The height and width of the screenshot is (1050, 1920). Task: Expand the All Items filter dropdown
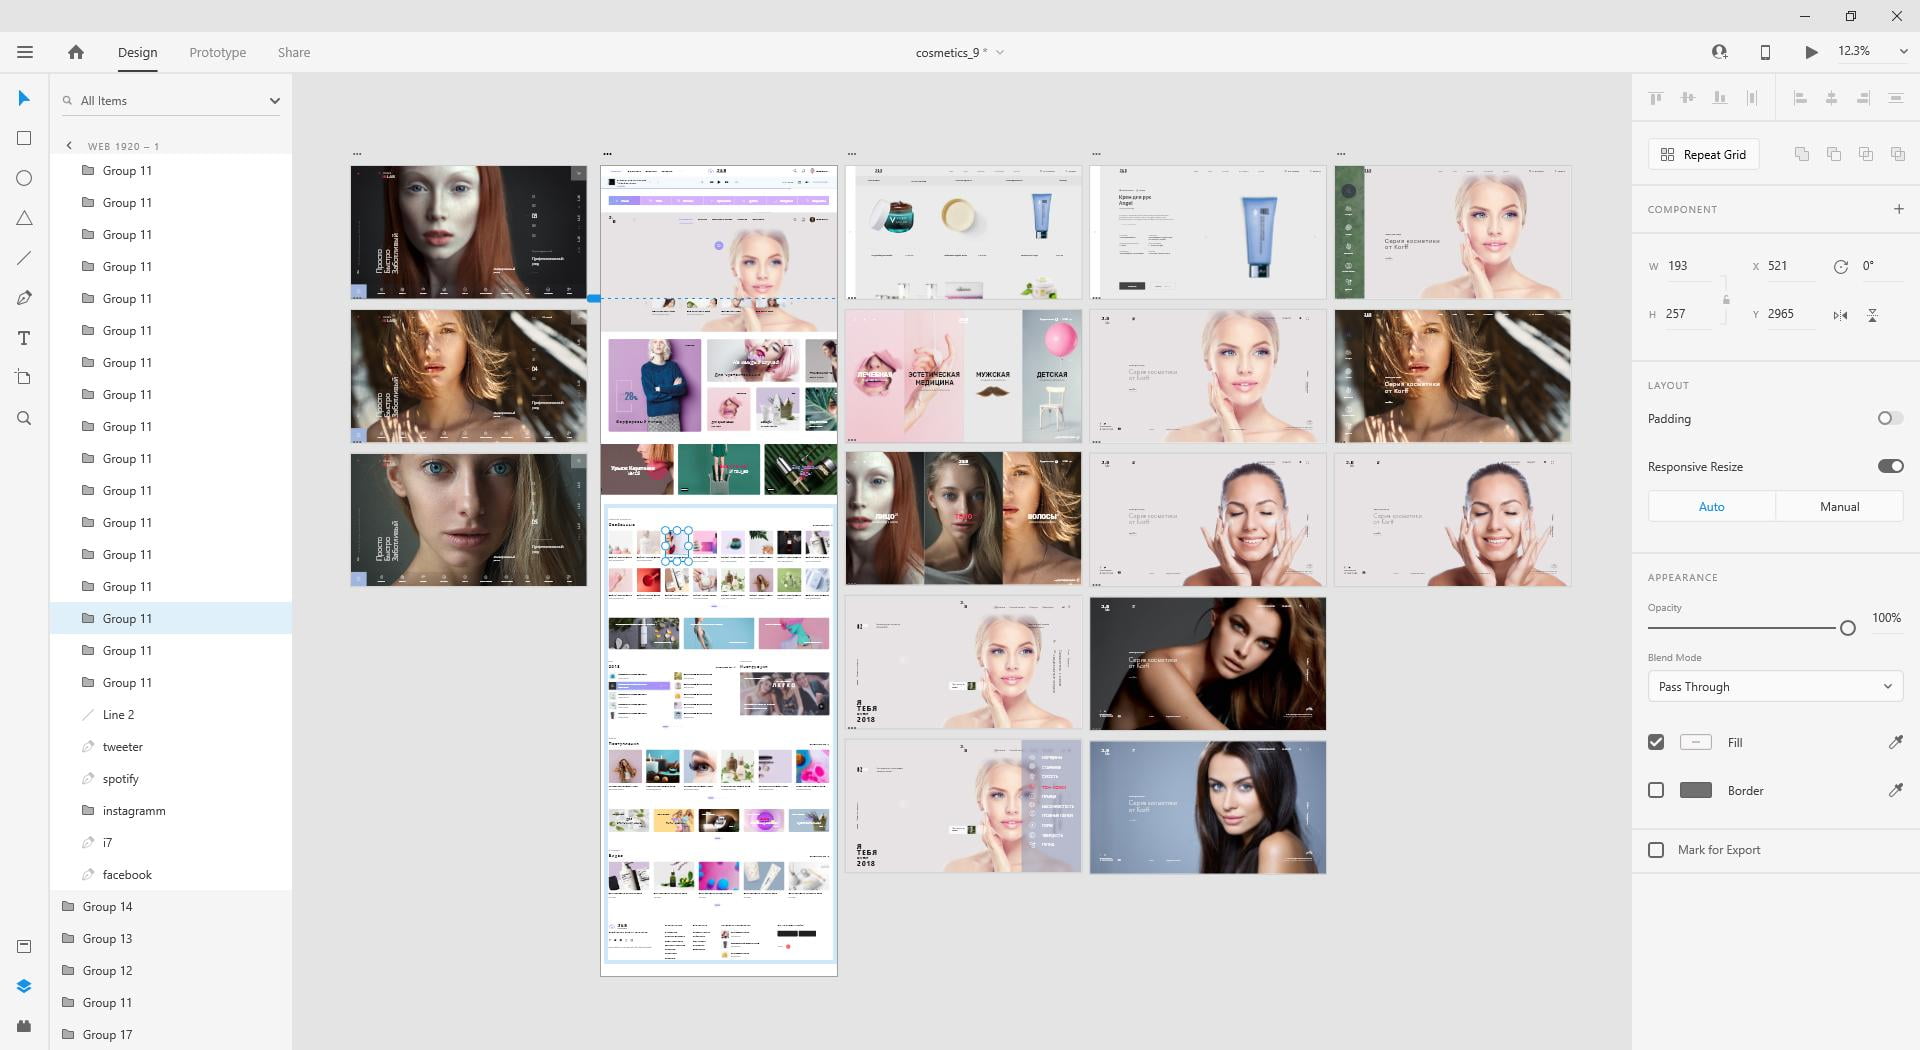tap(274, 101)
